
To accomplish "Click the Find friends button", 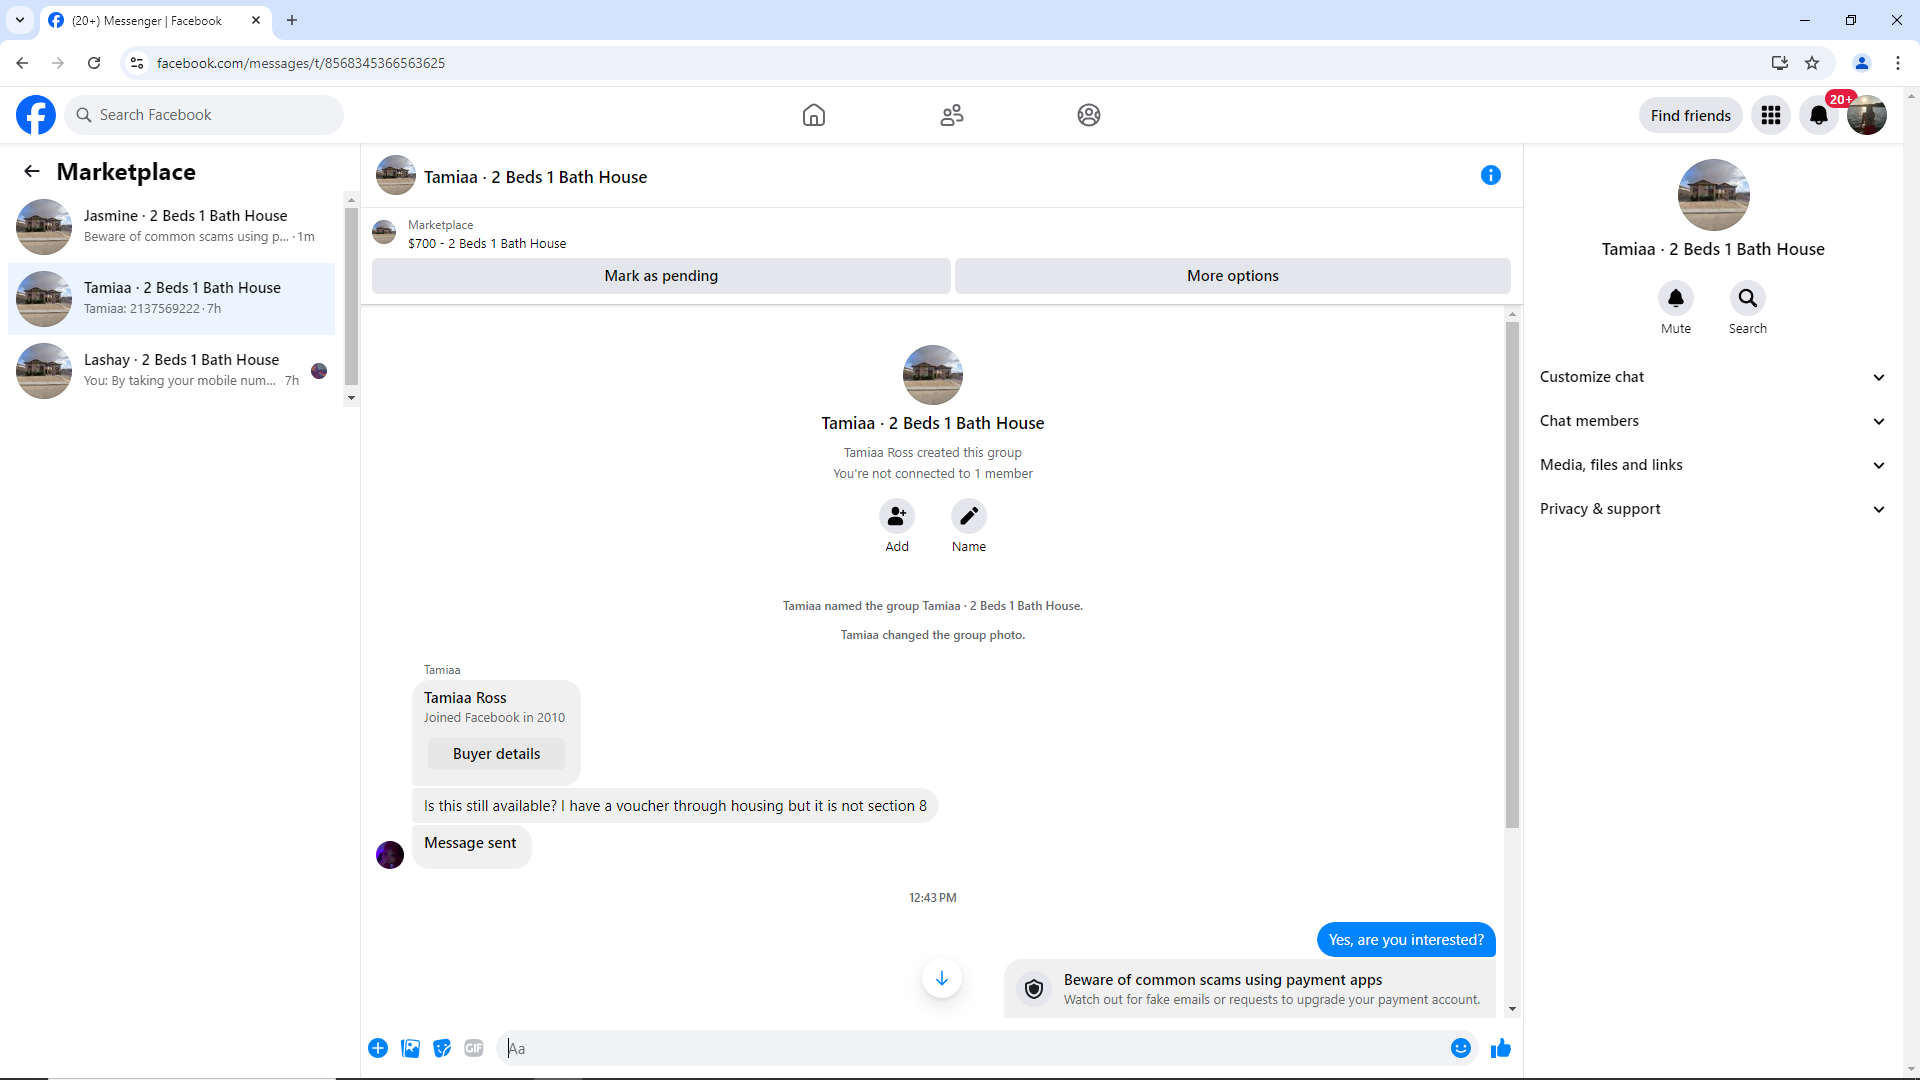I will coord(1690,115).
